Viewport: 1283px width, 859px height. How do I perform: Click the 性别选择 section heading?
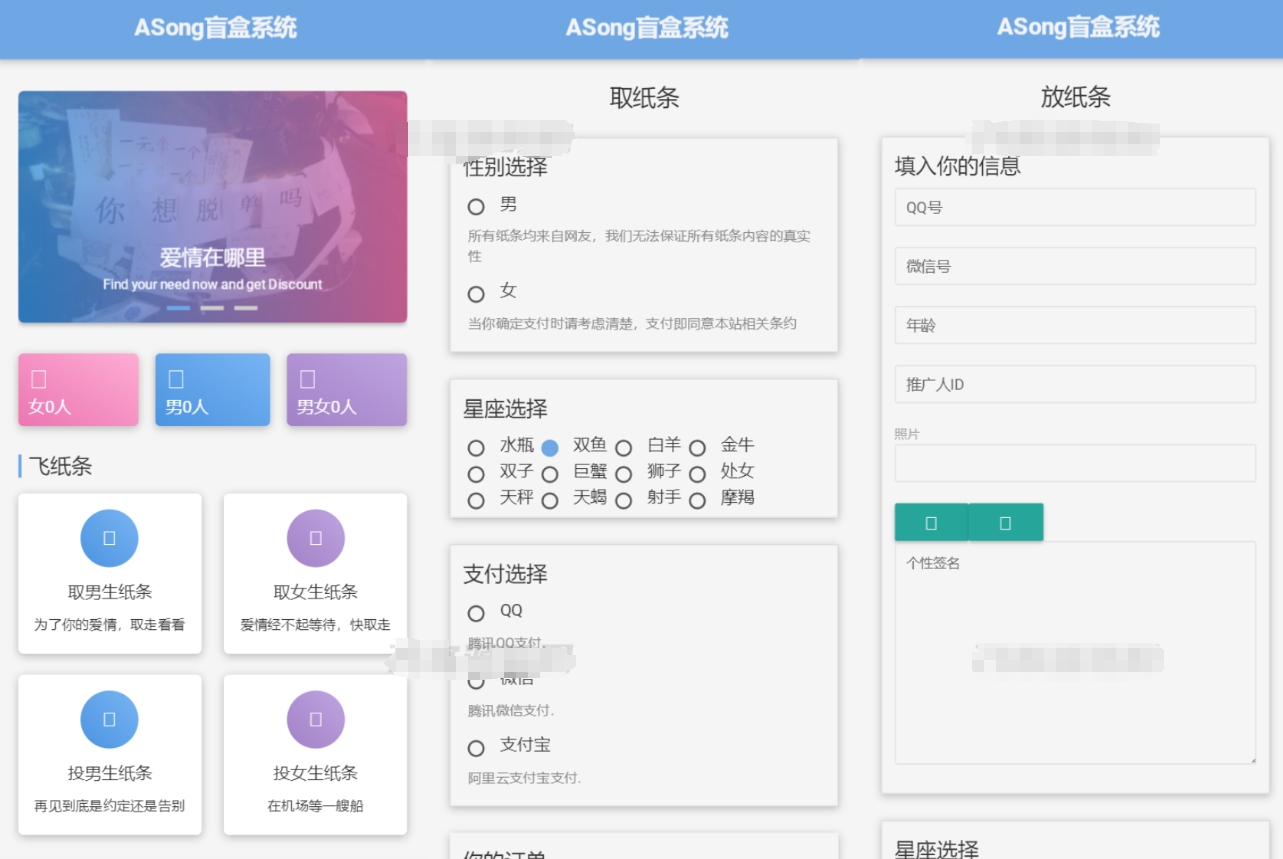[505, 167]
